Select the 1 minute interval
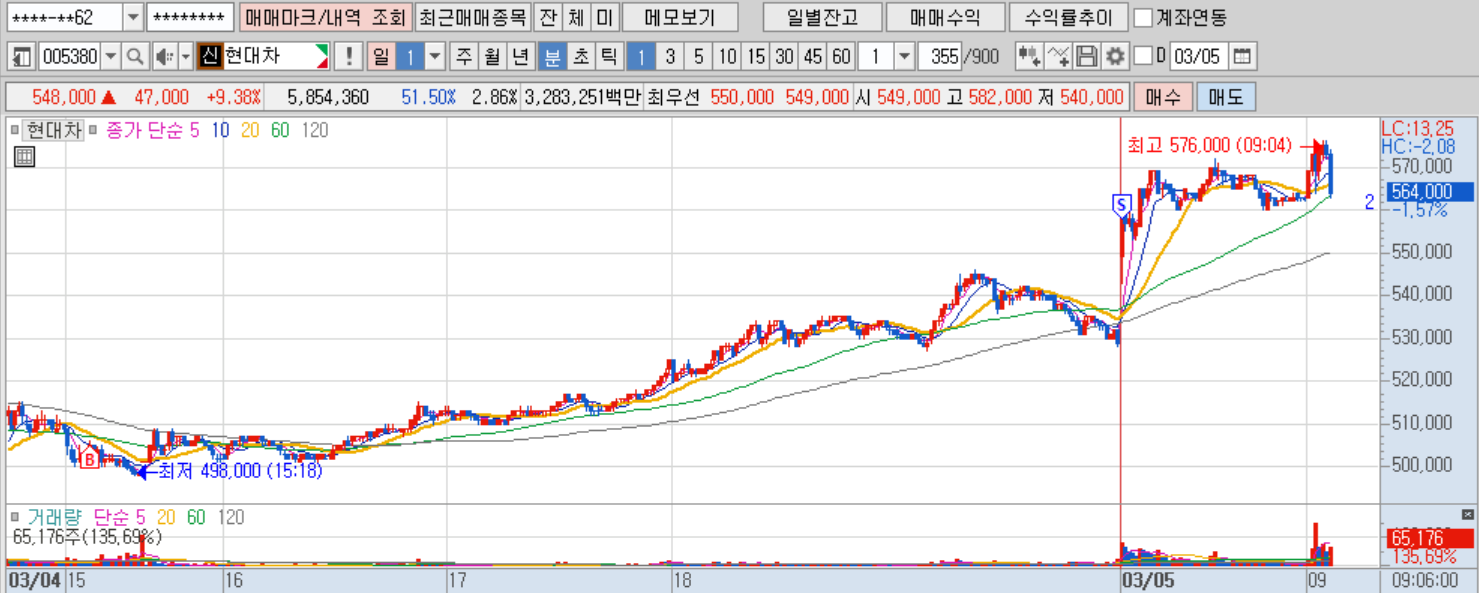1479x593 pixels. coord(641,56)
